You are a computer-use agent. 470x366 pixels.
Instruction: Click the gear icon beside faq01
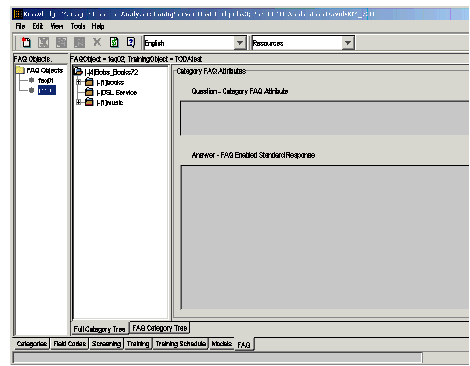[31, 80]
